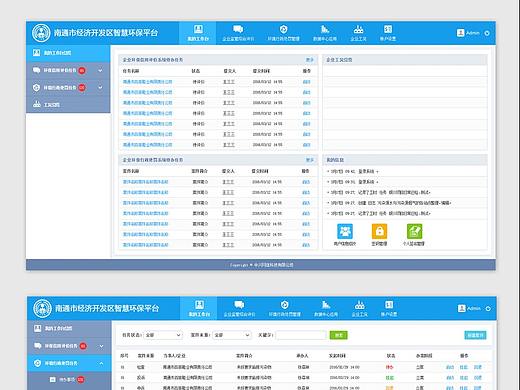Open the message logged at 09:31
Image resolution: width=520 pixels, height=390 pixels.
[x=353, y=182]
